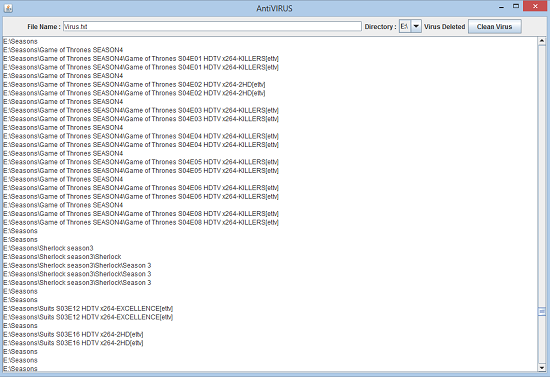Screen dimensions: 550x377
Task: Select row E:\Seasons\Sherlock season3
Action: click(48, 248)
